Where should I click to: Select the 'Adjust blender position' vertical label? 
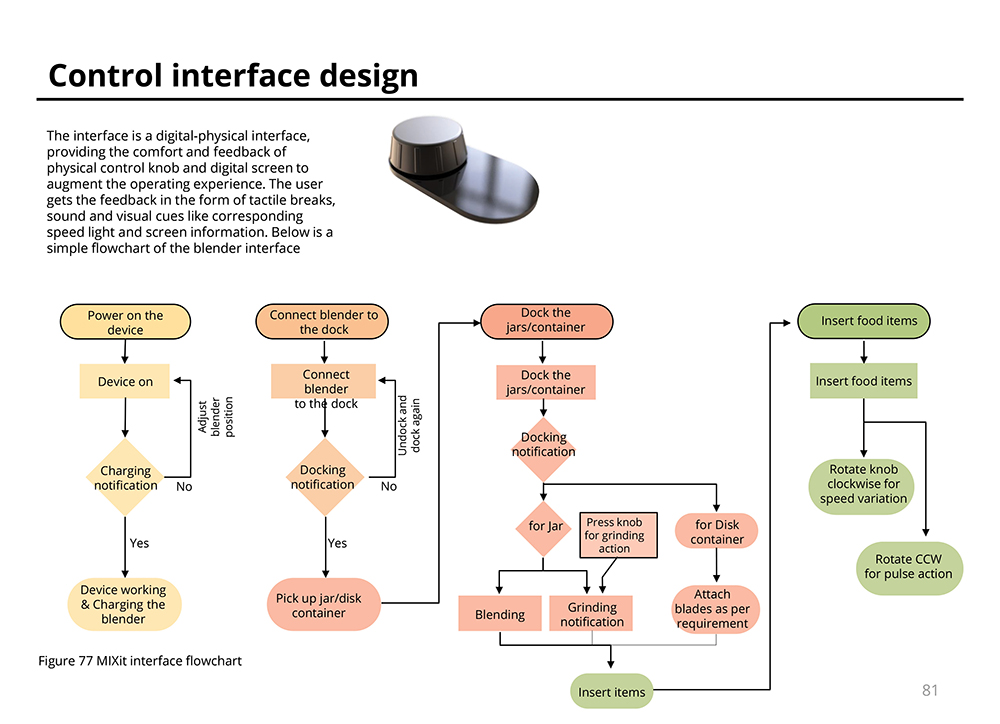(x=215, y=417)
